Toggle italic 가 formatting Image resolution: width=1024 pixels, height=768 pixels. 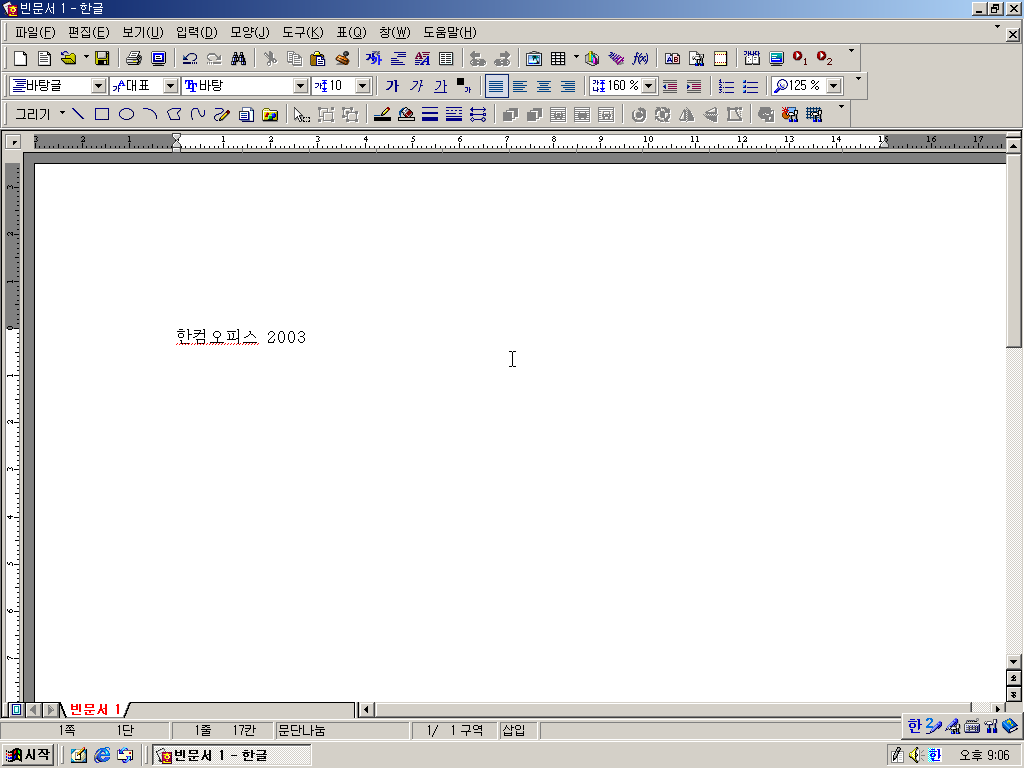[416, 86]
